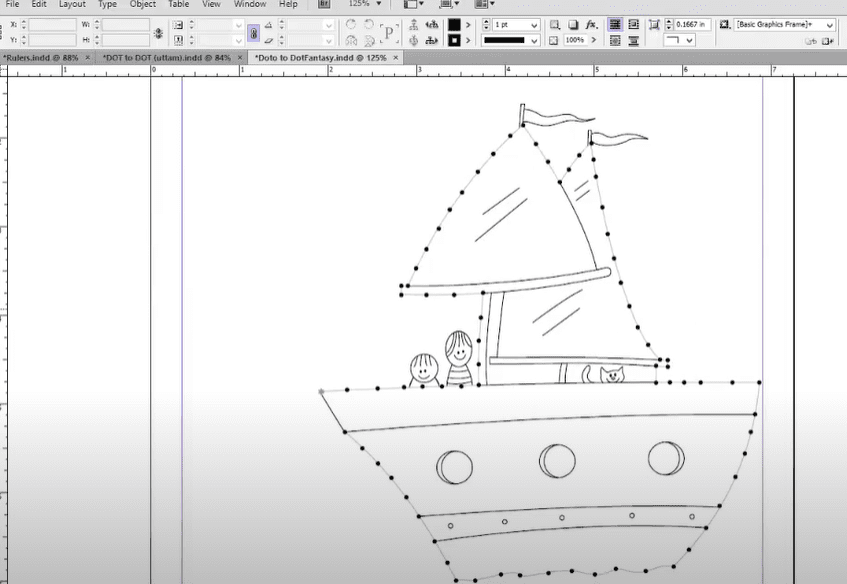
Task: Toggle constrain proportions for scaling link
Action: pyautogui.click(x=254, y=33)
